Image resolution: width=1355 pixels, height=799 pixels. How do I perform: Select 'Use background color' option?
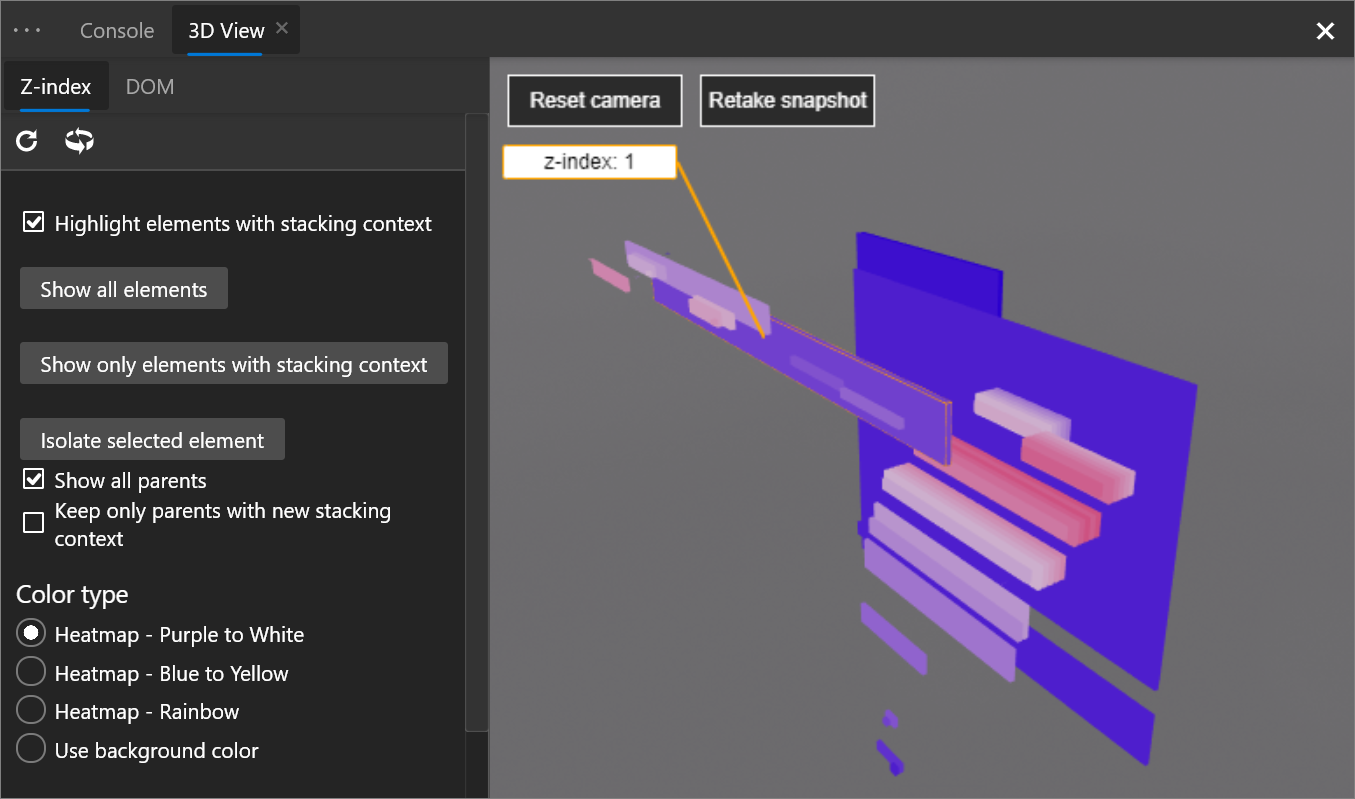(x=30, y=748)
